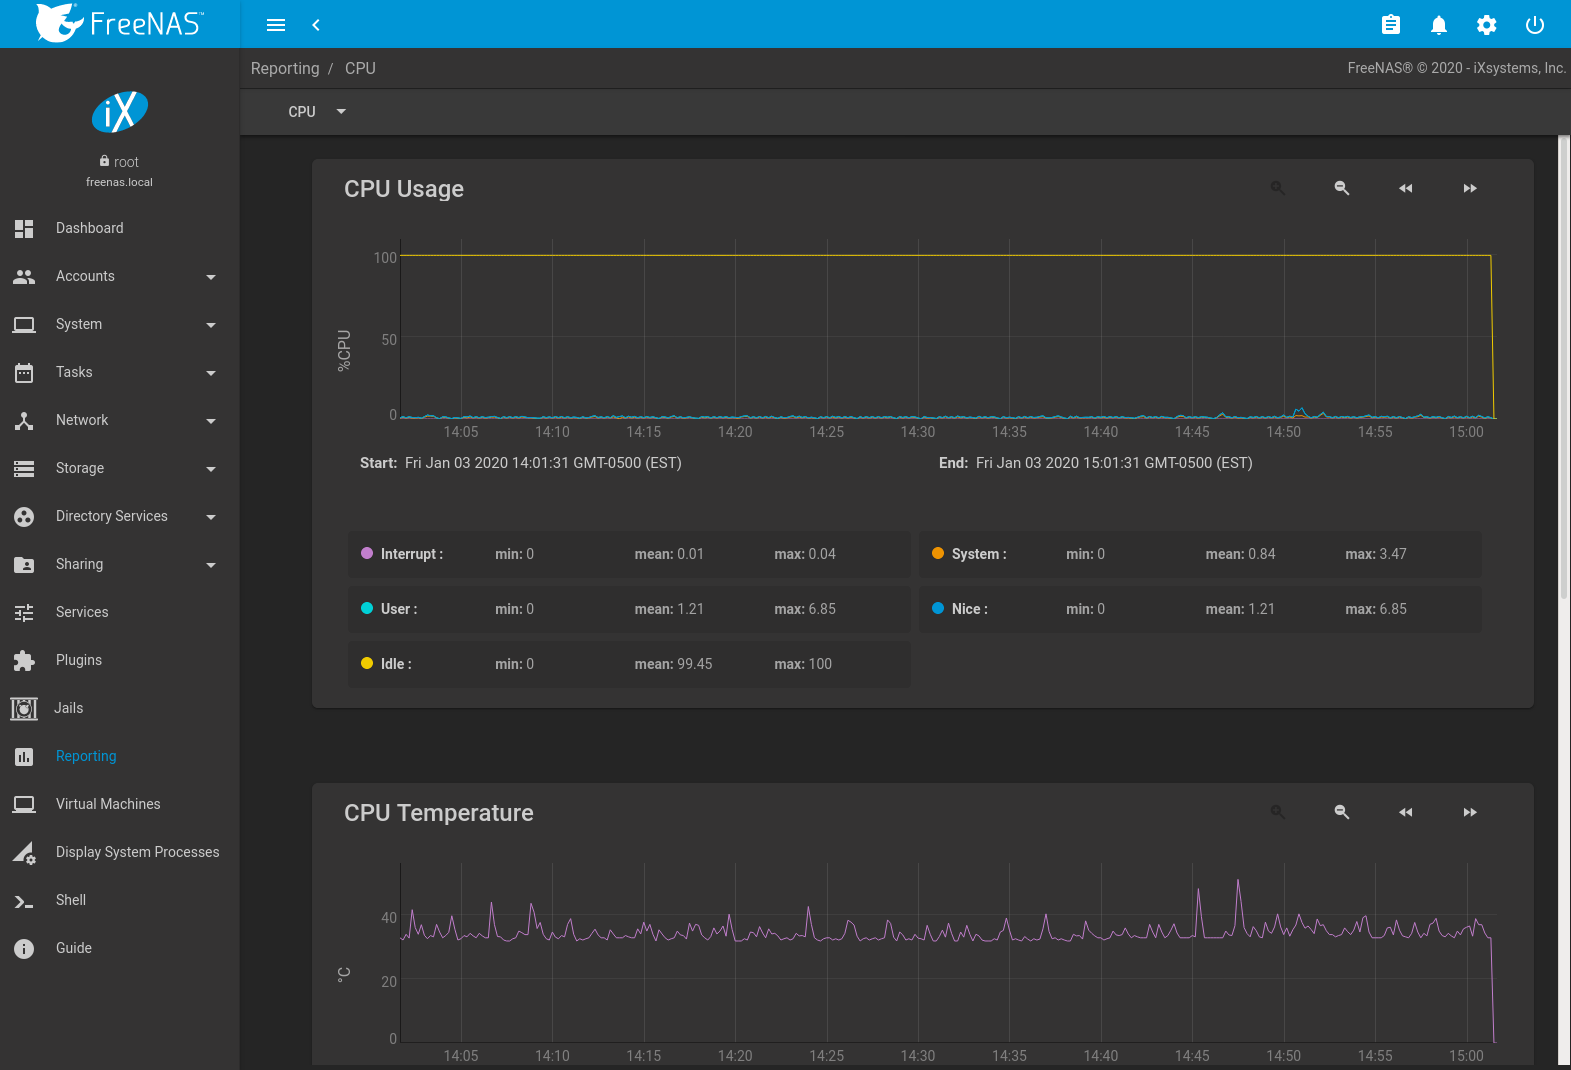Step forward in time on CPU Usage graph
This screenshot has height=1070, width=1571.
[x=1469, y=188]
